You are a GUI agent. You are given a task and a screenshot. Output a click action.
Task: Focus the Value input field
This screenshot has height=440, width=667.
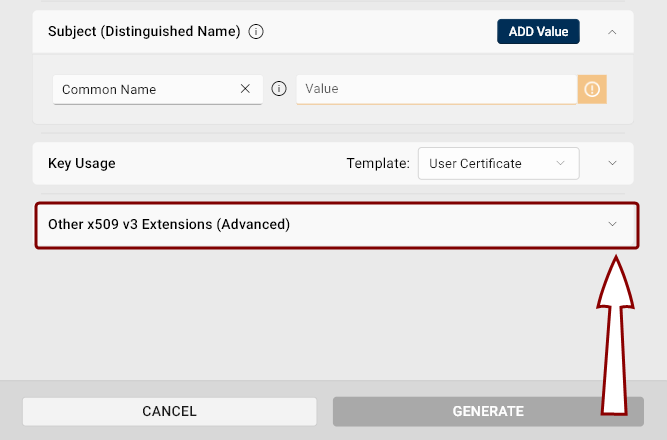click(436, 89)
